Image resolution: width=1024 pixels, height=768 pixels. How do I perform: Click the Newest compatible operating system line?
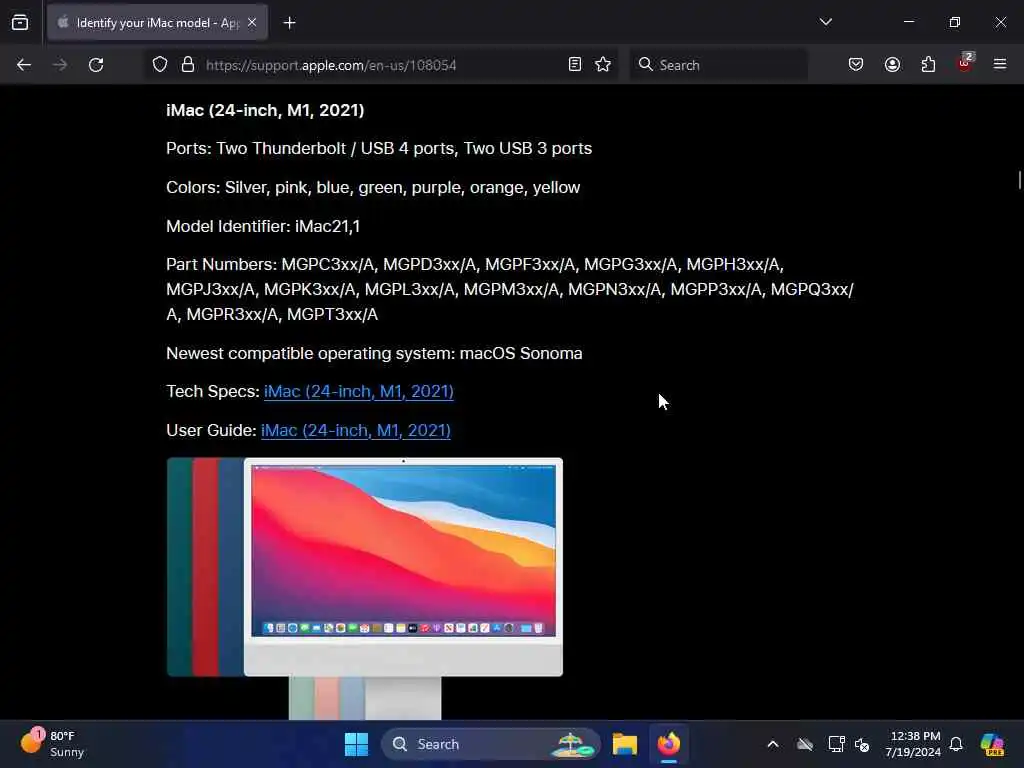374,353
